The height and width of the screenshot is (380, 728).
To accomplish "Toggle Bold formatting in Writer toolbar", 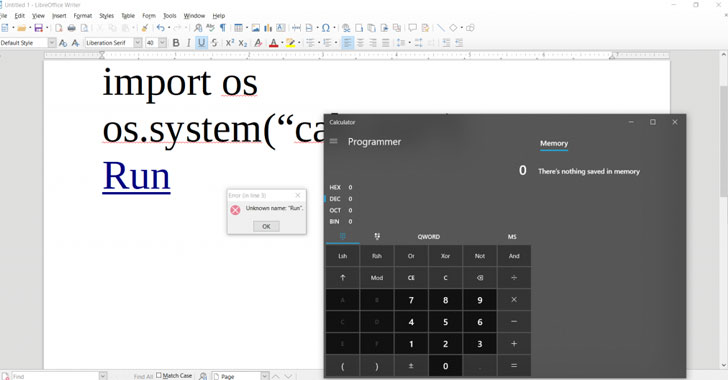I will click(x=176, y=43).
